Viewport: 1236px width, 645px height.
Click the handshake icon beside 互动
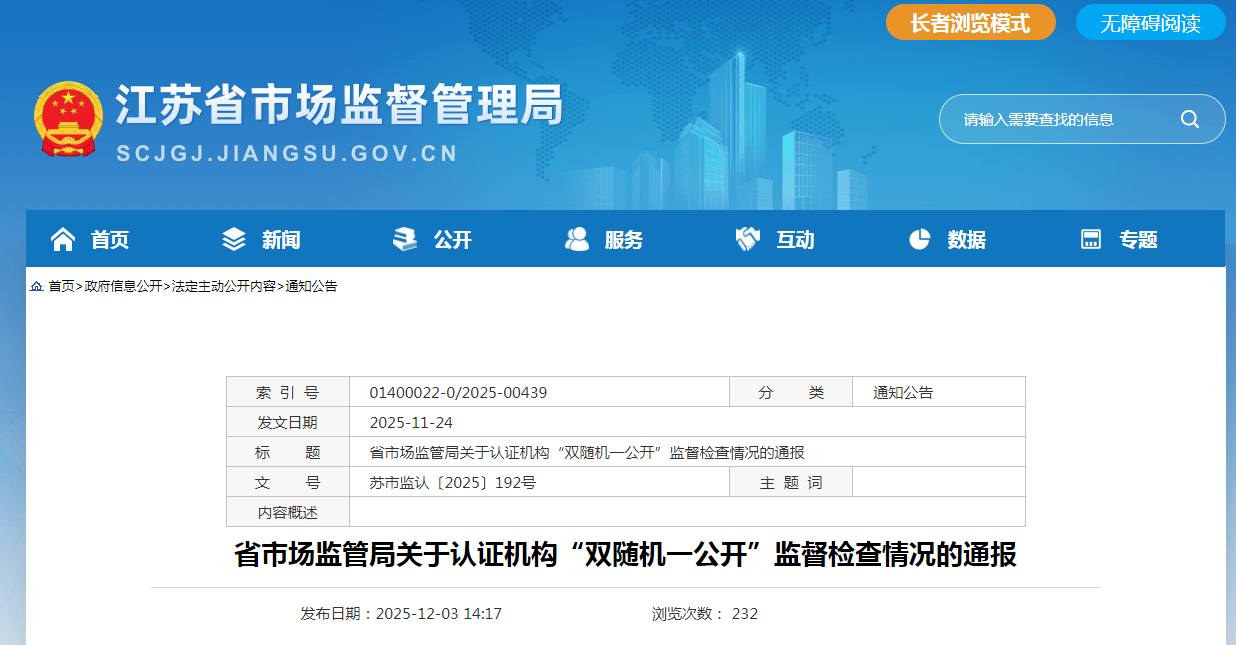pos(748,239)
